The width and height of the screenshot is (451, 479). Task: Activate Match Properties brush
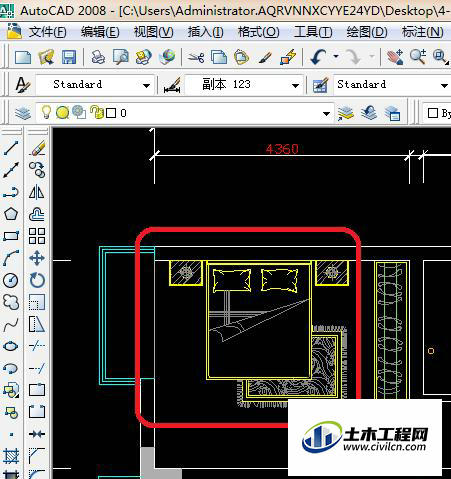(x=265, y=57)
